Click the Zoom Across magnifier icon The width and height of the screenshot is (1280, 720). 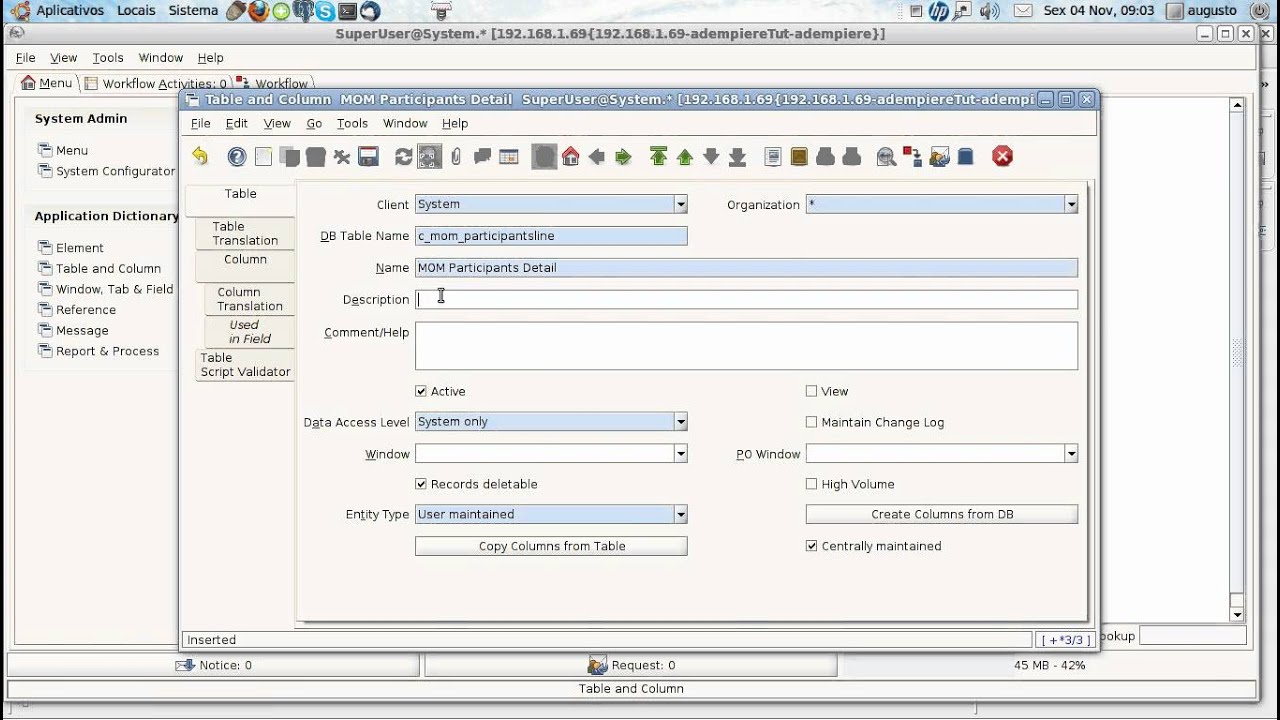(886, 156)
